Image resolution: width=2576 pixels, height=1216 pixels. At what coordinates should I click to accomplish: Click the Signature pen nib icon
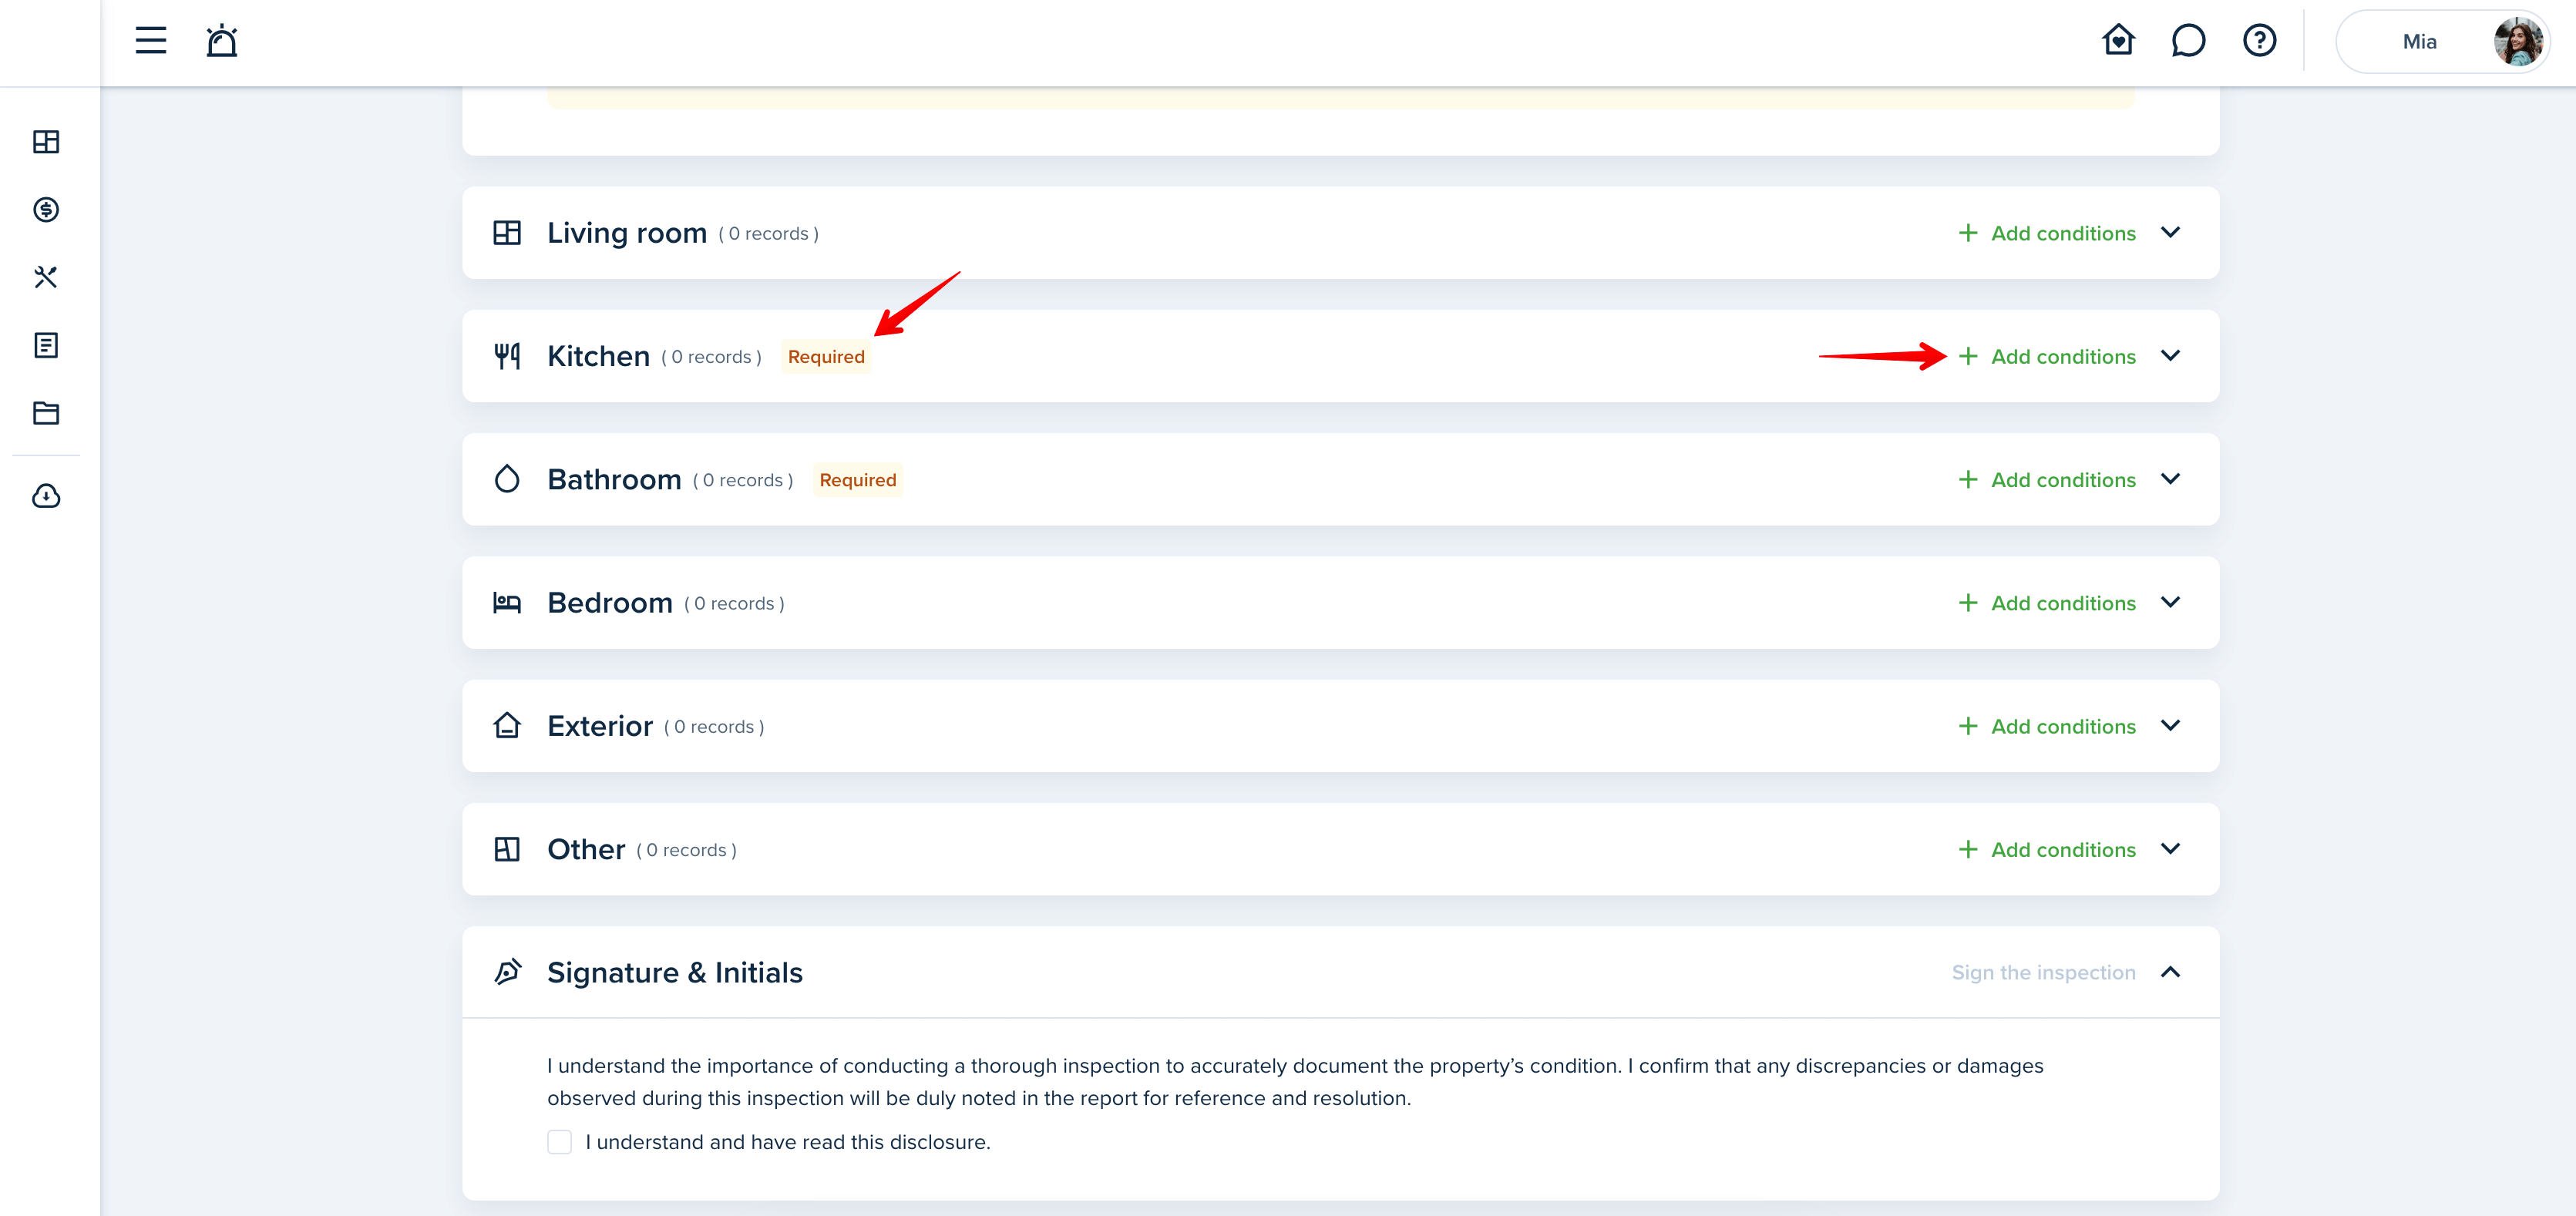(x=507, y=972)
